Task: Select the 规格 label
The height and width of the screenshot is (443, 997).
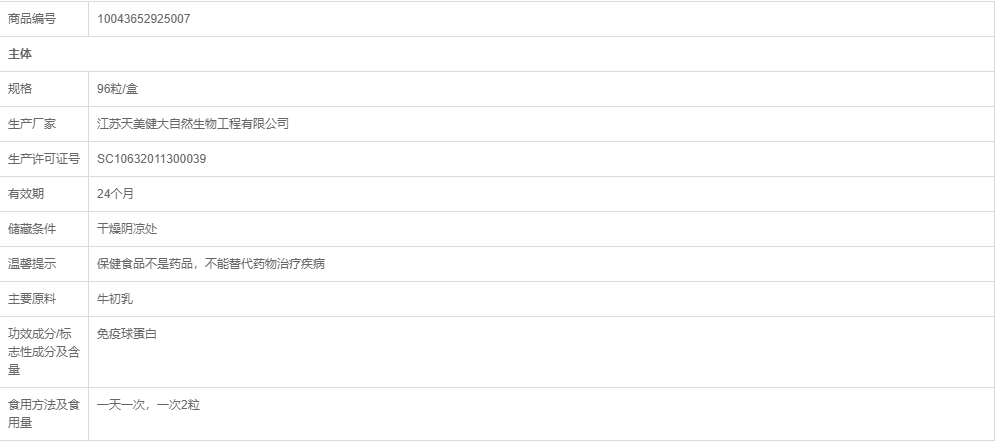Action: point(20,89)
